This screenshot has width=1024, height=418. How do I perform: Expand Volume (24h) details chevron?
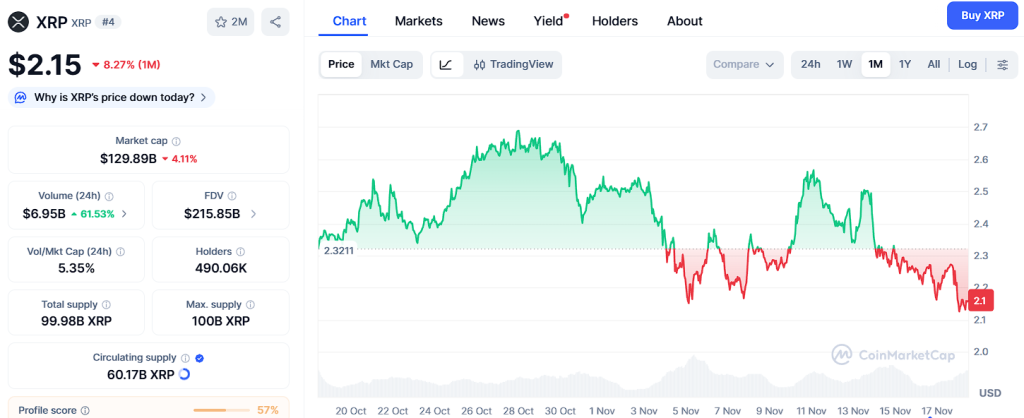(x=124, y=214)
